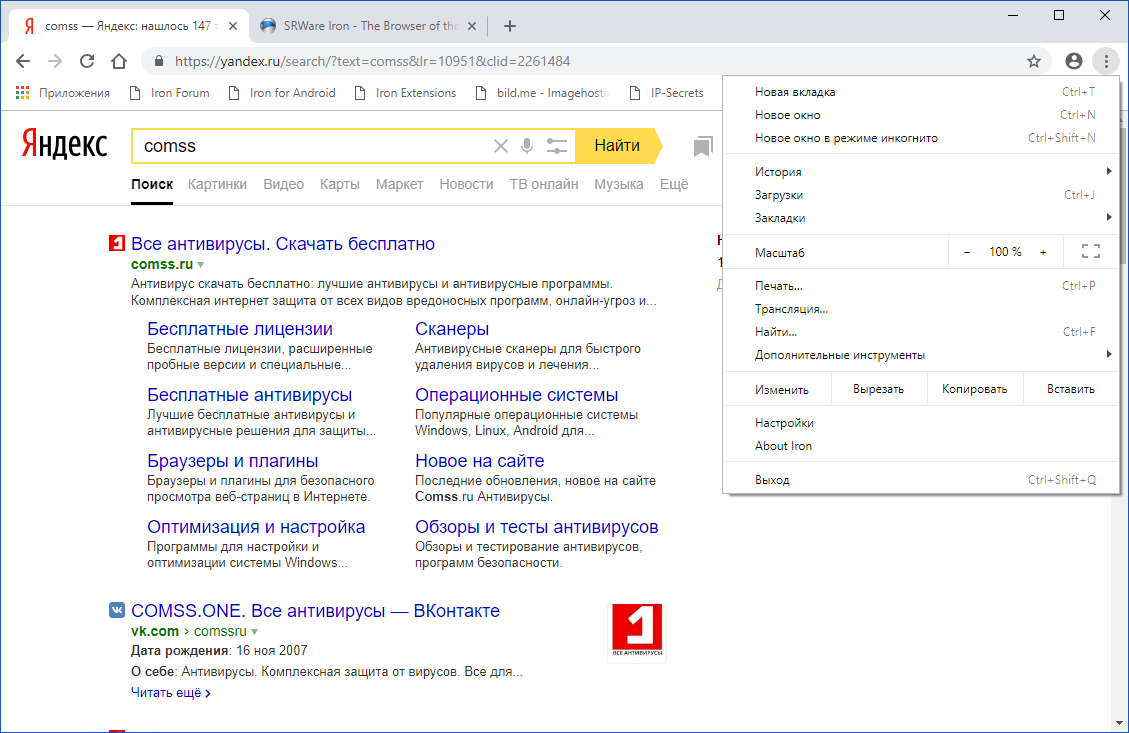Select Новая вкладка menu item
Viewport: 1129px width, 733px height.
921,91
